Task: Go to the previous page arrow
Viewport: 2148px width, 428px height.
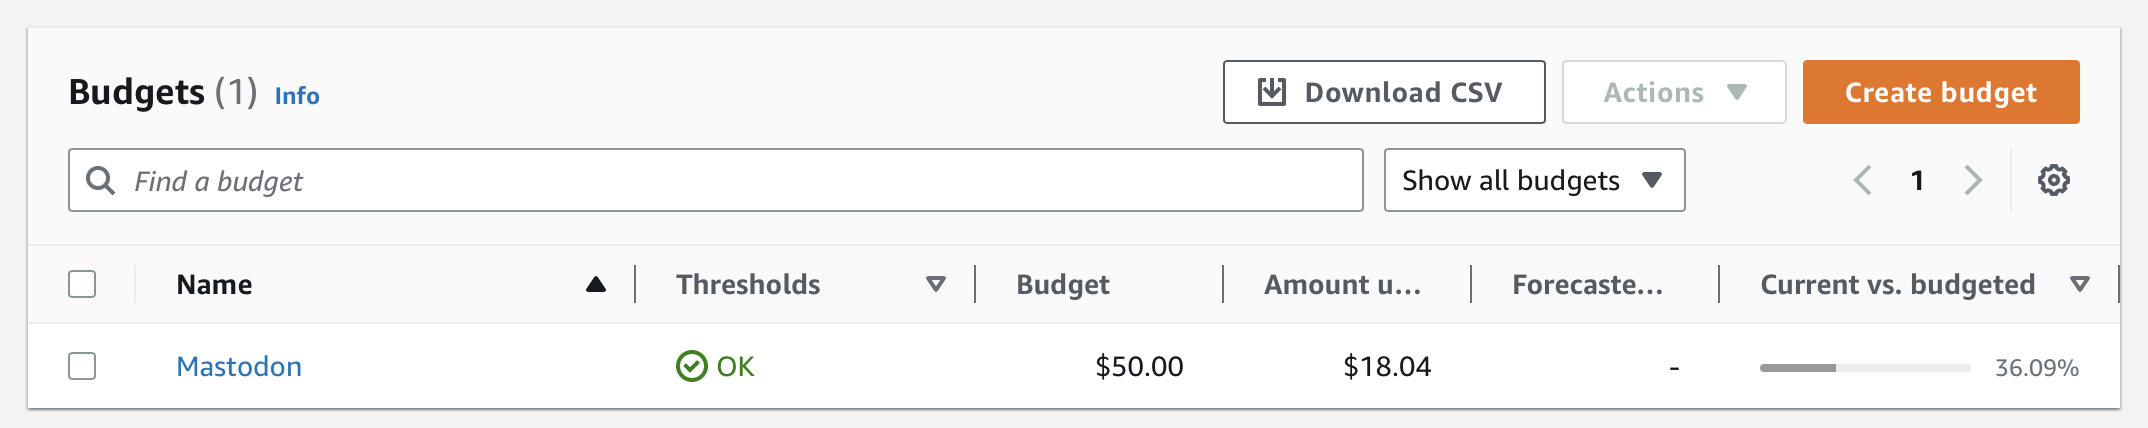Action: tap(1862, 181)
